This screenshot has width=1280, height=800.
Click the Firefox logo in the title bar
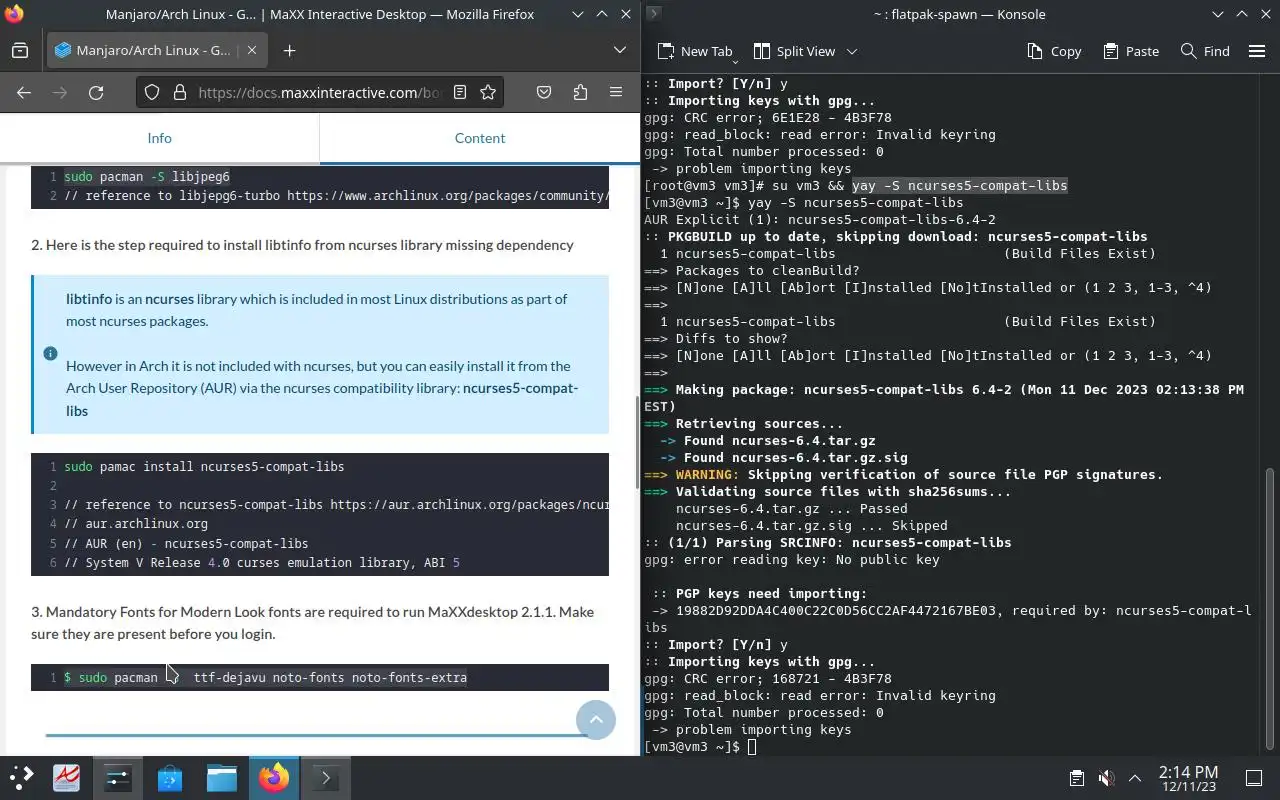tap(13, 14)
